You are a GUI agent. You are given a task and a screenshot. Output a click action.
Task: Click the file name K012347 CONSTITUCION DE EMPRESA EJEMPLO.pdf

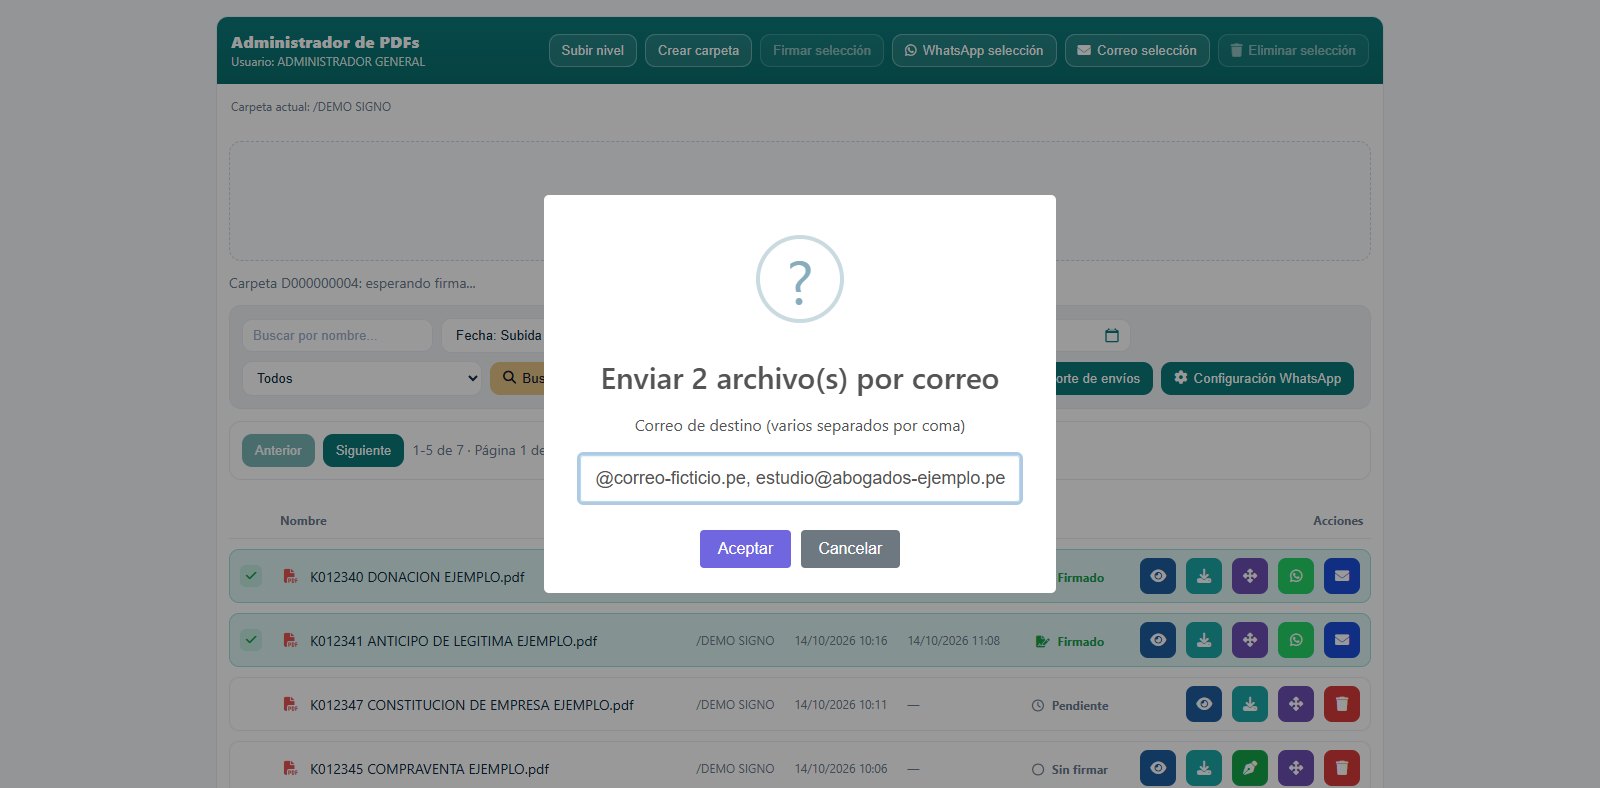tap(472, 705)
